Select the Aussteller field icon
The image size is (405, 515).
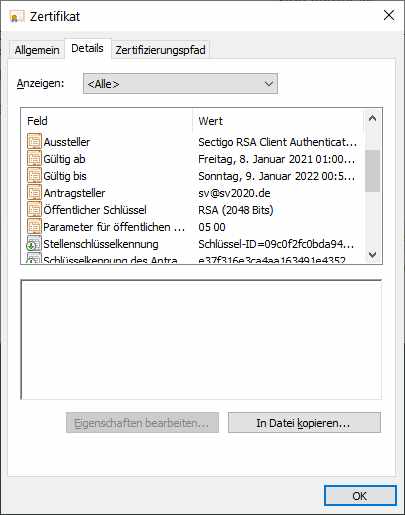(34, 142)
